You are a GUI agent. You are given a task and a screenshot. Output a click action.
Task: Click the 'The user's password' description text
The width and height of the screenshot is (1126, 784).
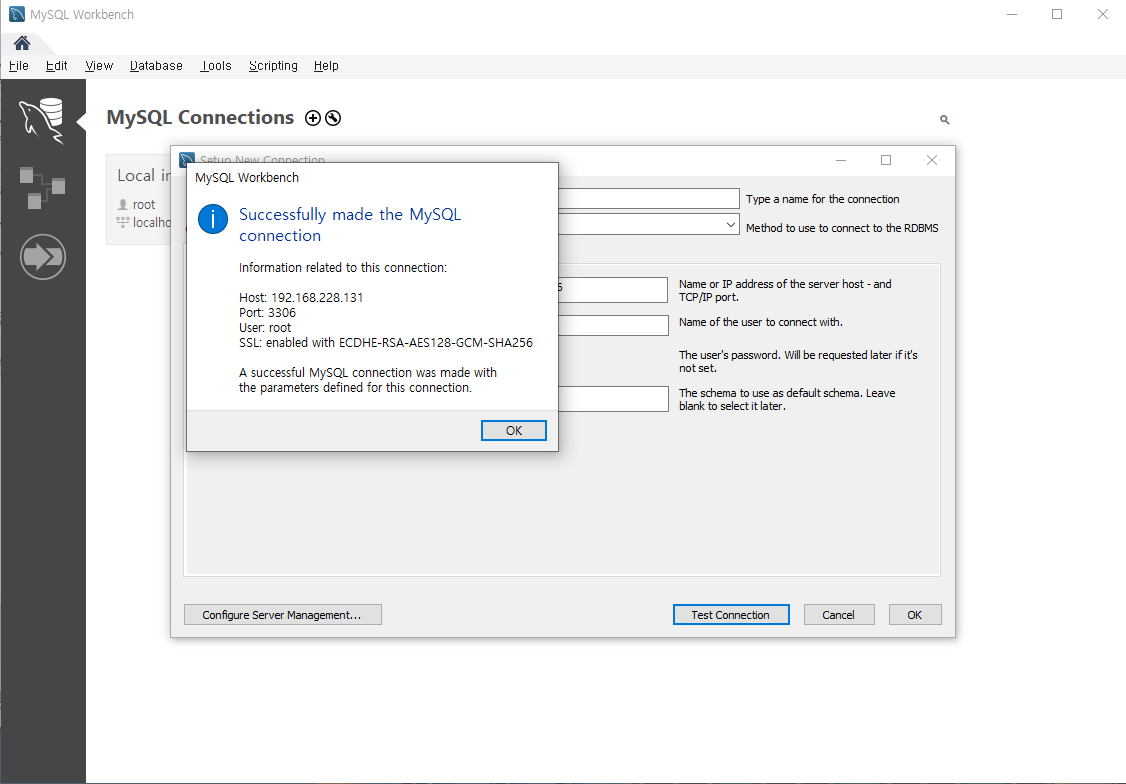tap(799, 361)
